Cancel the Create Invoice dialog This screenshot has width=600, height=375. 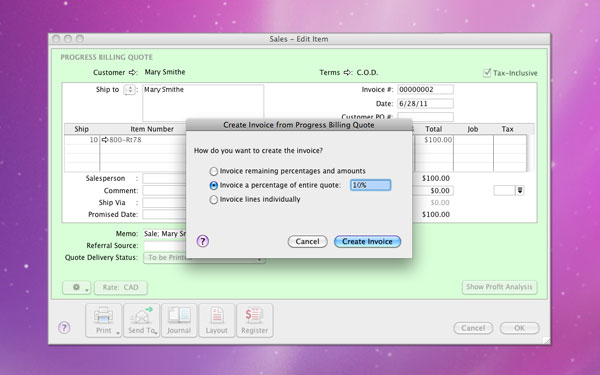307,241
